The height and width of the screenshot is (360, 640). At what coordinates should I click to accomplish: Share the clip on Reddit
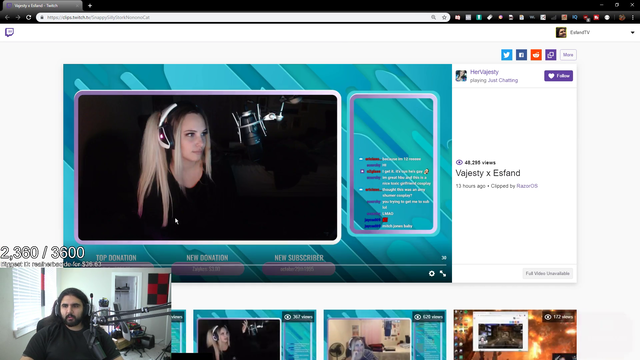pyautogui.click(x=536, y=55)
